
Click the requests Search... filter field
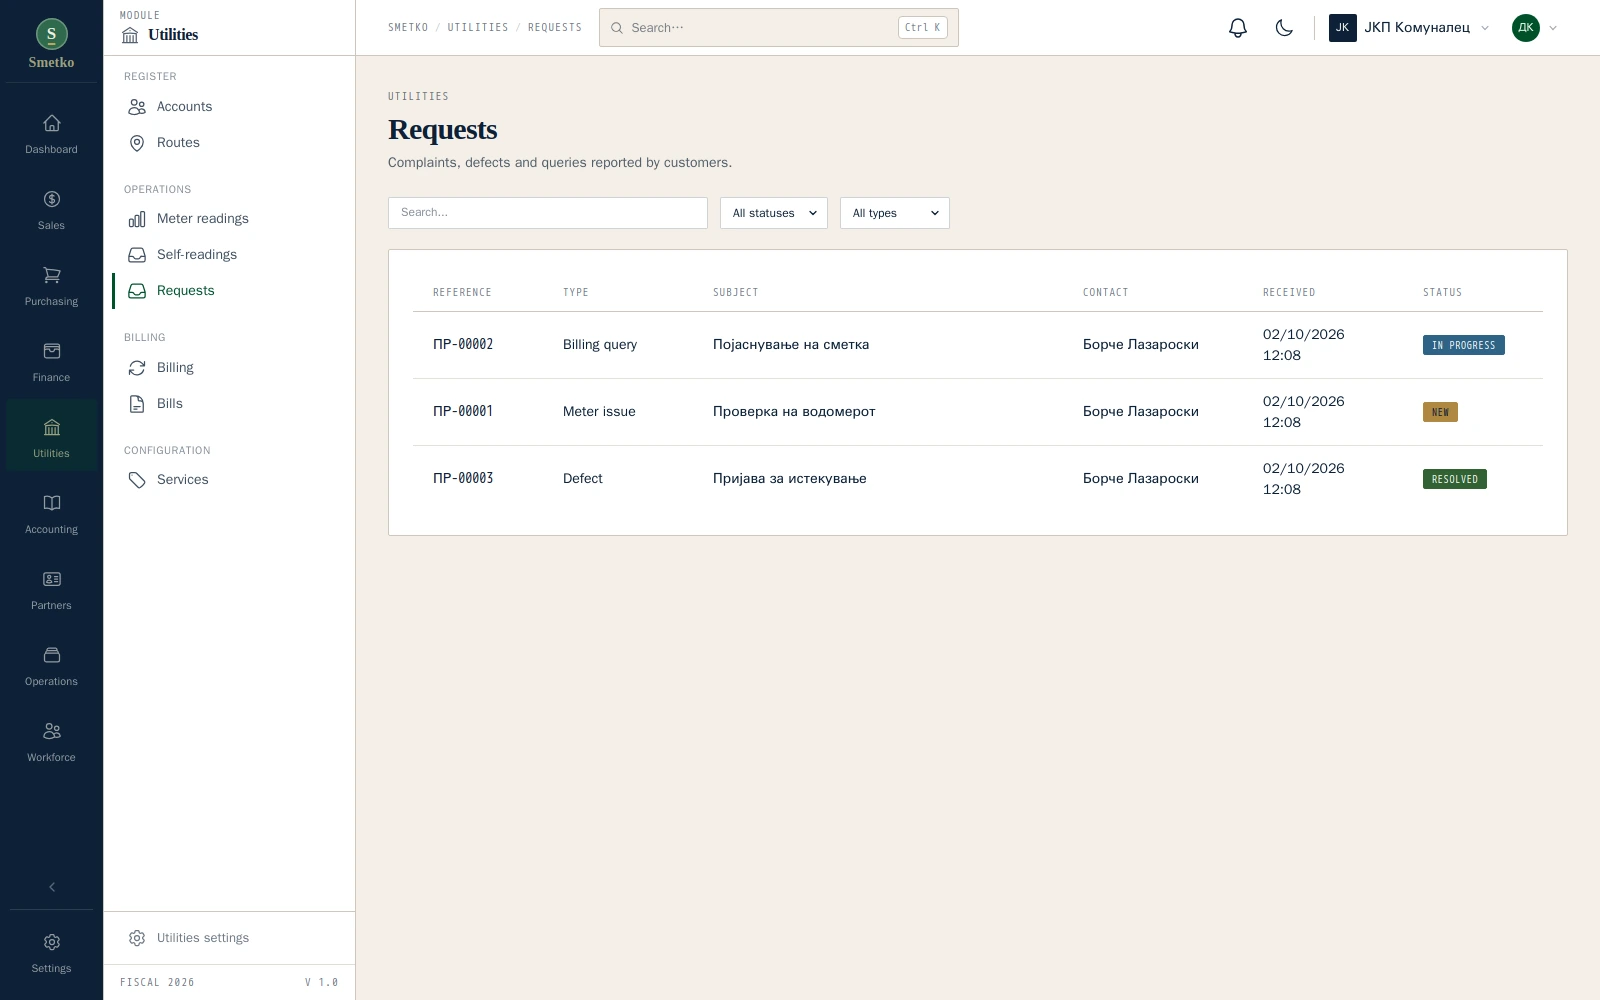(x=548, y=213)
